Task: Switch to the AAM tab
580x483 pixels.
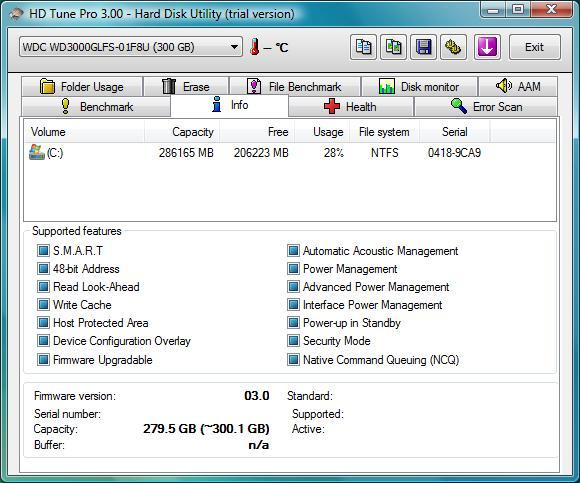Action: tap(518, 87)
